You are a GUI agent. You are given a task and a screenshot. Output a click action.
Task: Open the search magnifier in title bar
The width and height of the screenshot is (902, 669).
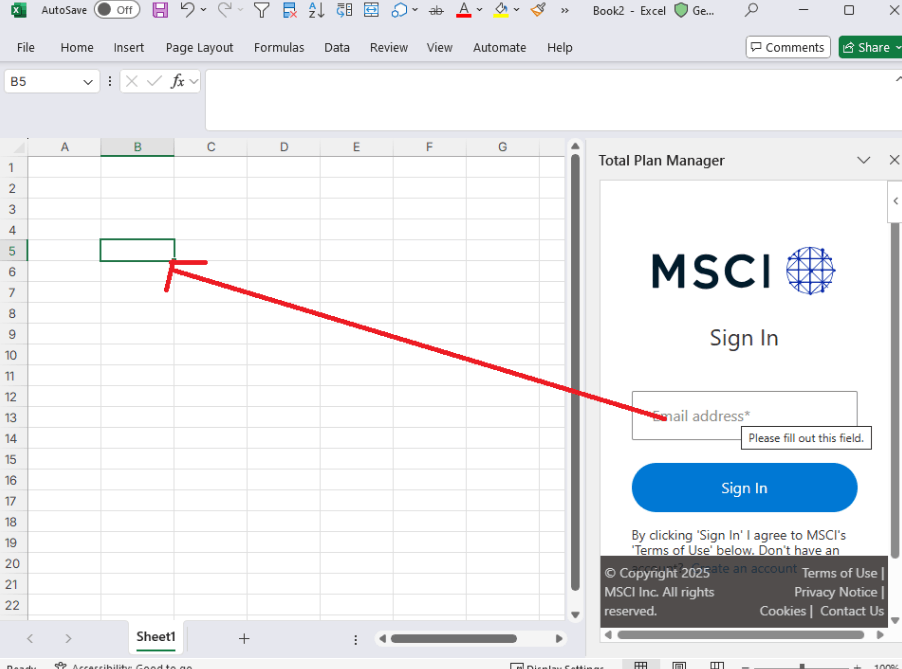(751, 10)
